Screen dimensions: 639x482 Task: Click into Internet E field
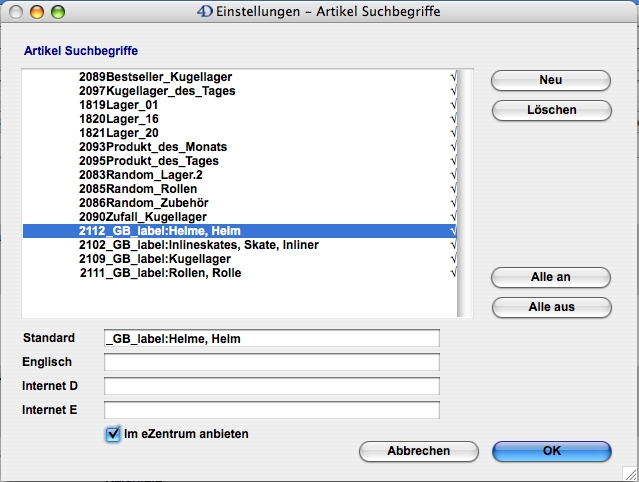click(x=271, y=409)
